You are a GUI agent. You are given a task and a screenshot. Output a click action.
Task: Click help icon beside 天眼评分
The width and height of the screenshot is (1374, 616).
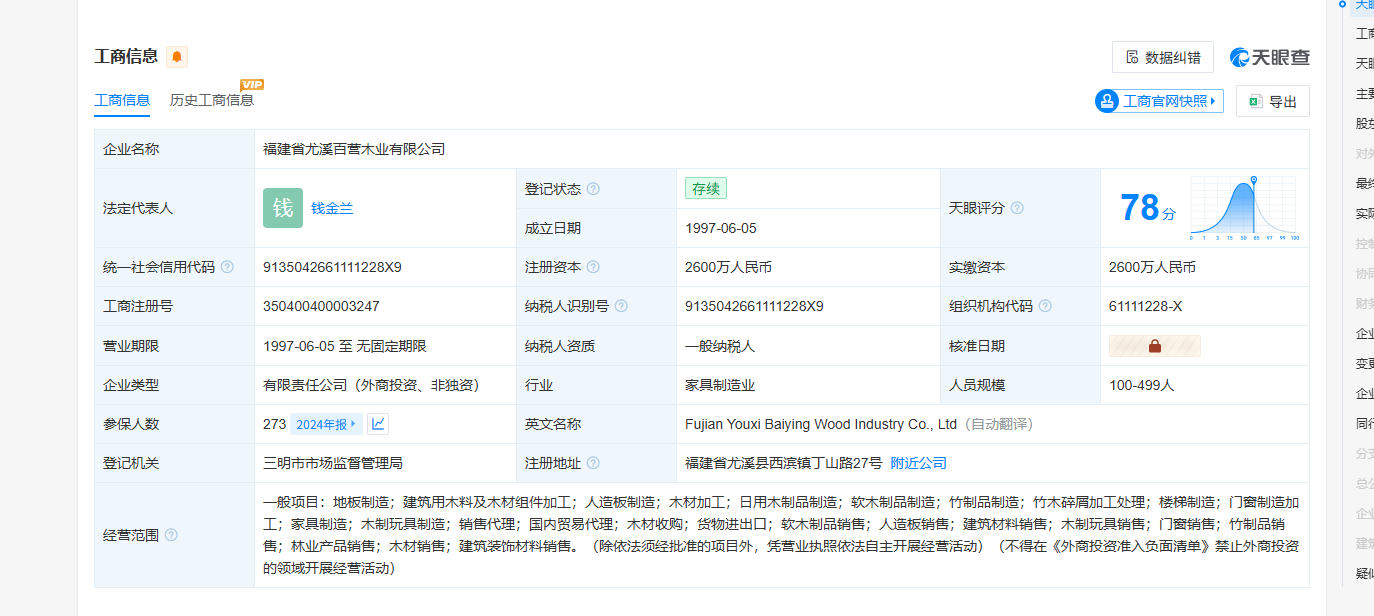click(x=1017, y=208)
